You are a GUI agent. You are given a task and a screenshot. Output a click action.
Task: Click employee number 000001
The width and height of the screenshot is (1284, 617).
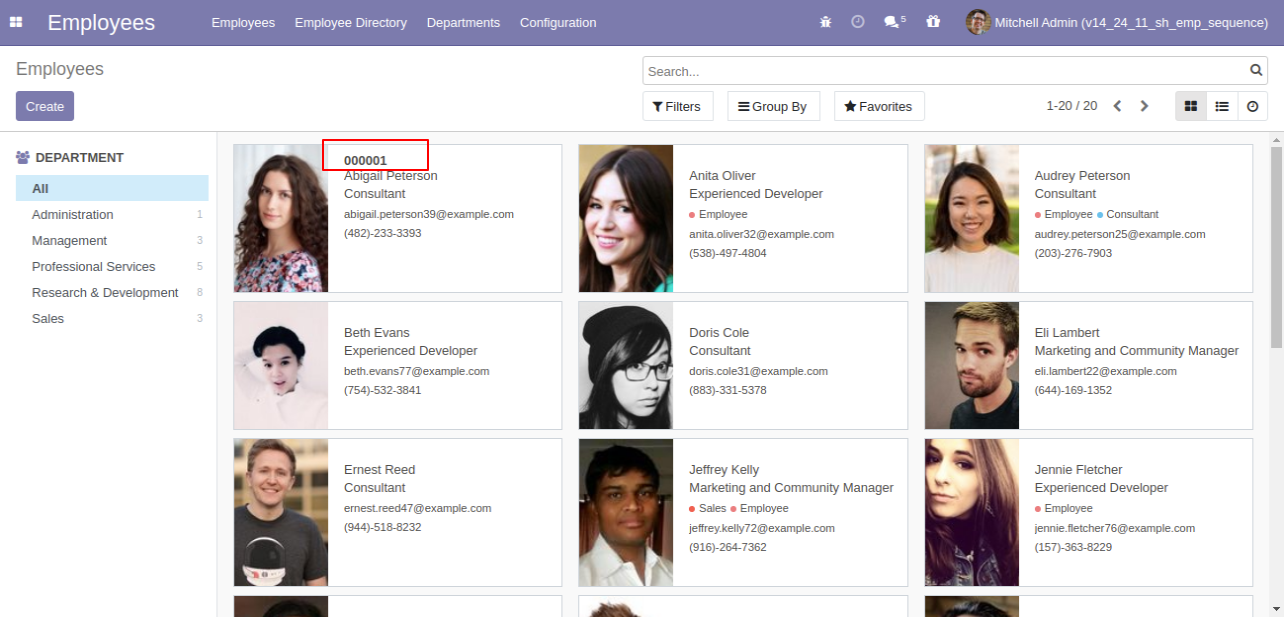365,160
